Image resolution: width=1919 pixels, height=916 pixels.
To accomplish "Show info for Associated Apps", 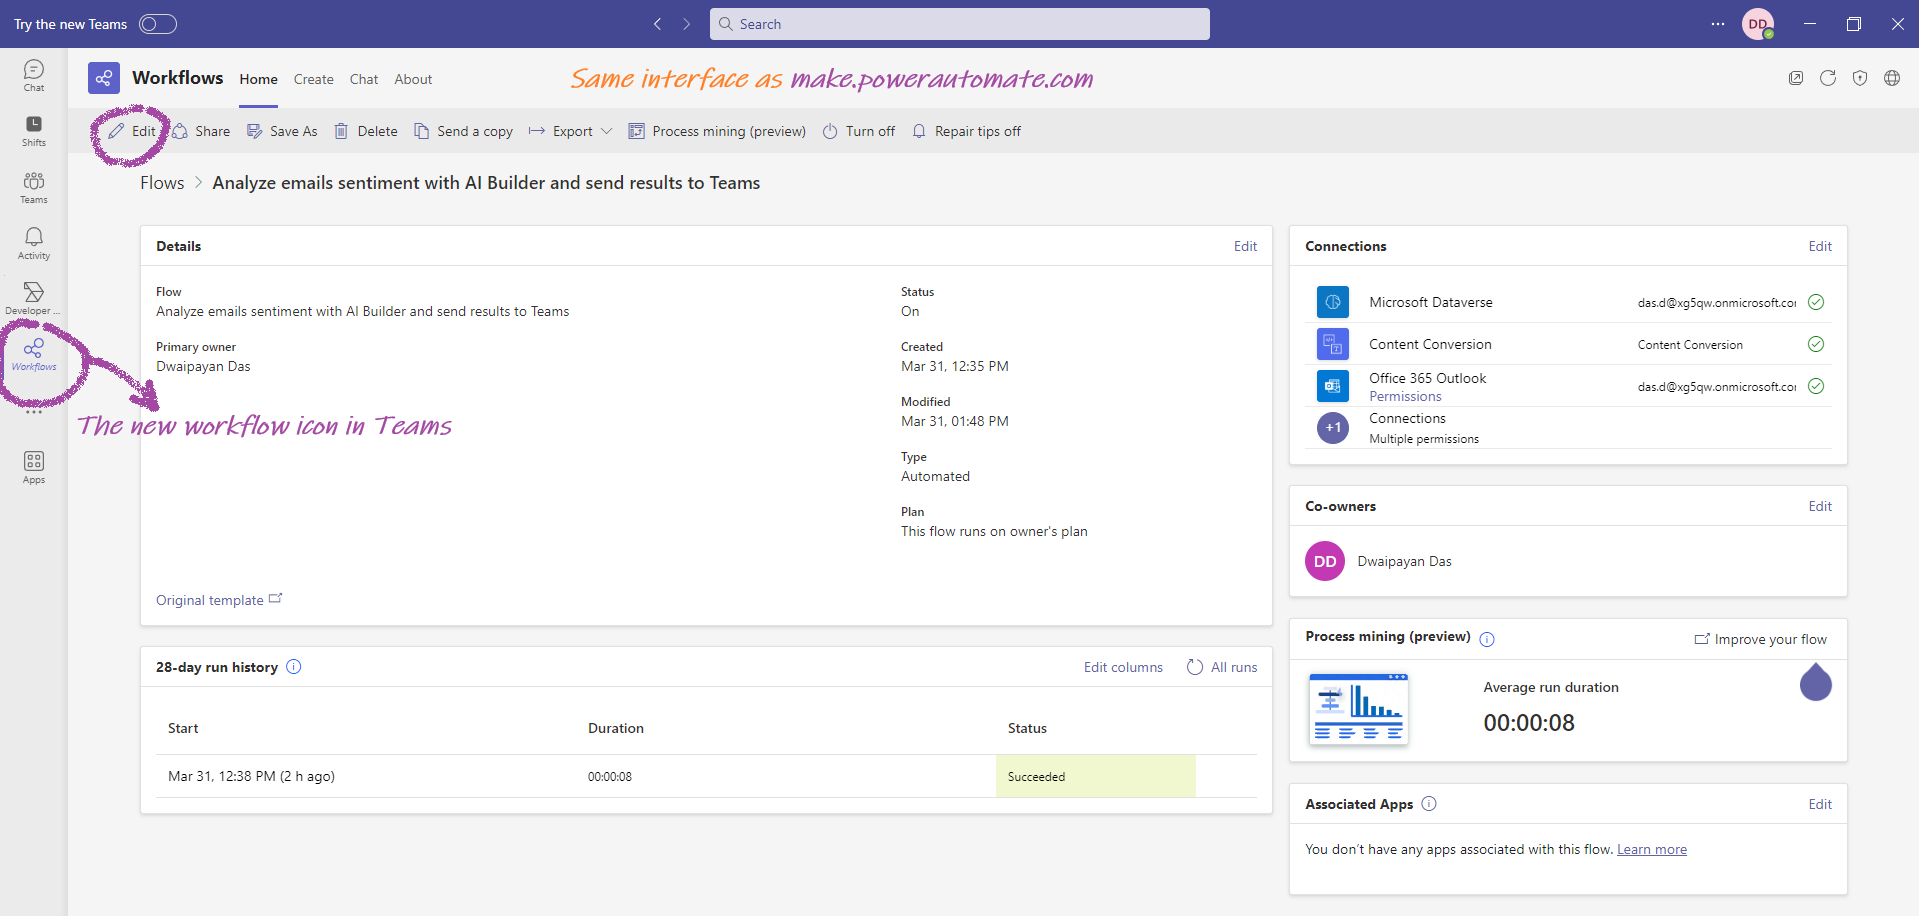I will [x=1429, y=804].
